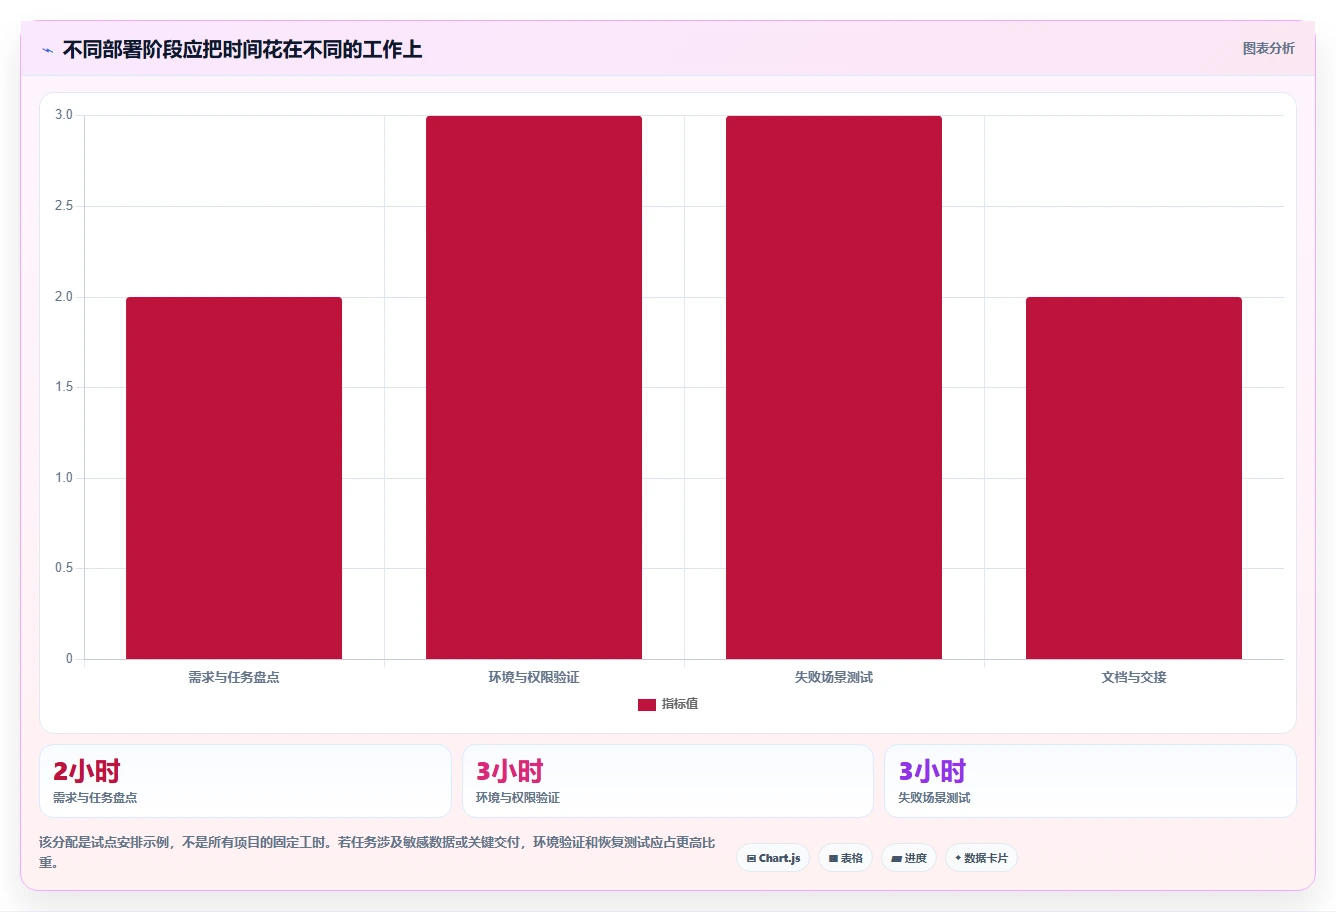Click the 指标值 legend label text
Image resolution: width=1336 pixels, height=912 pixels.
point(680,704)
